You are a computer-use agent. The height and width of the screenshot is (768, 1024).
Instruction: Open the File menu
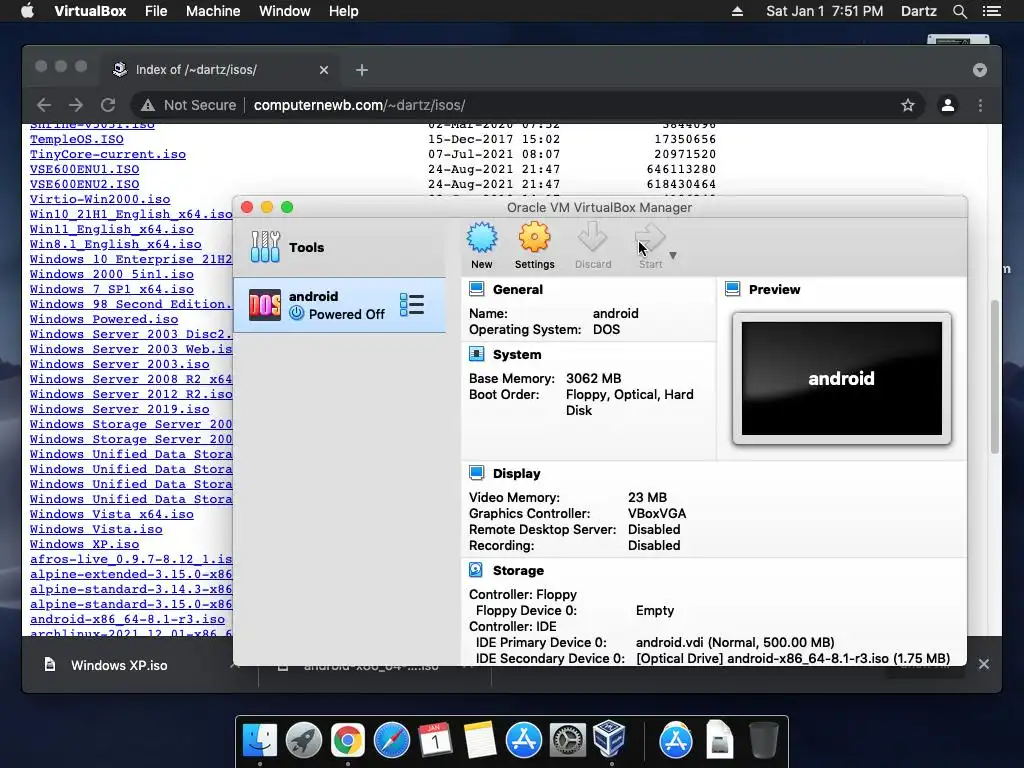156,11
